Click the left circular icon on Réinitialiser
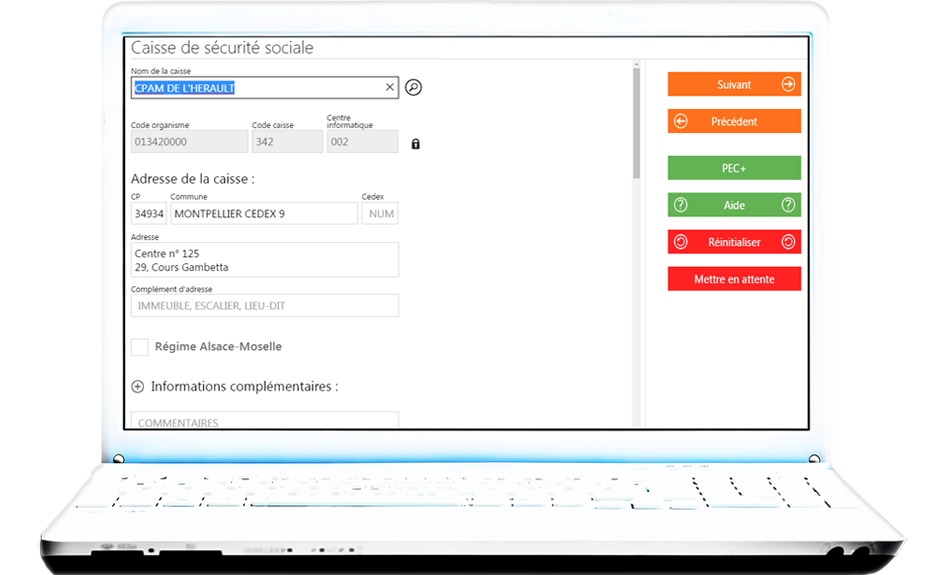The width and height of the screenshot is (940, 575). pyautogui.click(x=681, y=242)
